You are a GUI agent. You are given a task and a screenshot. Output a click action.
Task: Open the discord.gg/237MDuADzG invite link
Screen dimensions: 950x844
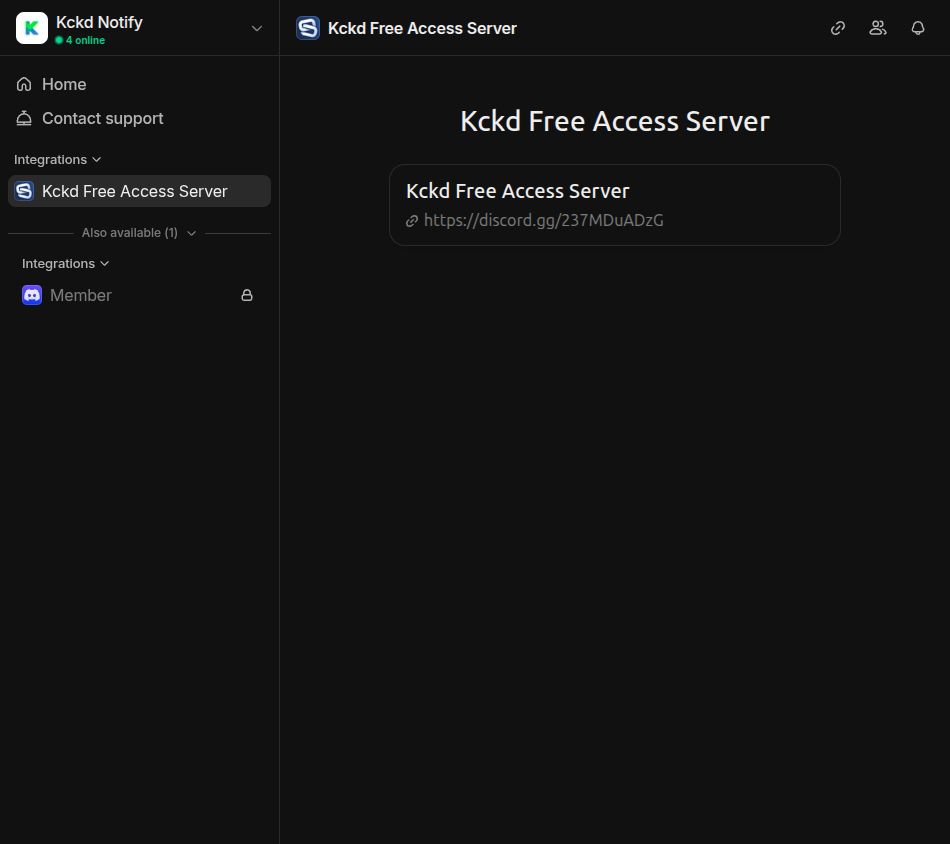click(x=543, y=221)
